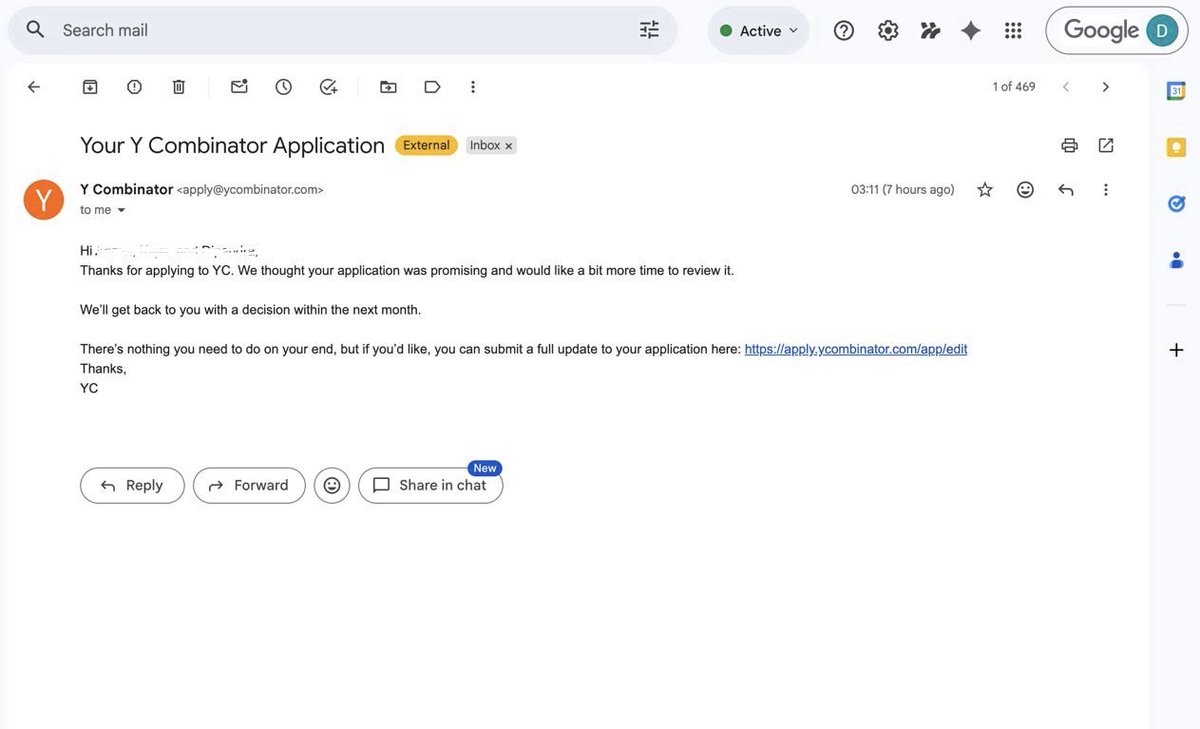
Task: Move the email to a folder
Action: (x=388, y=87)
